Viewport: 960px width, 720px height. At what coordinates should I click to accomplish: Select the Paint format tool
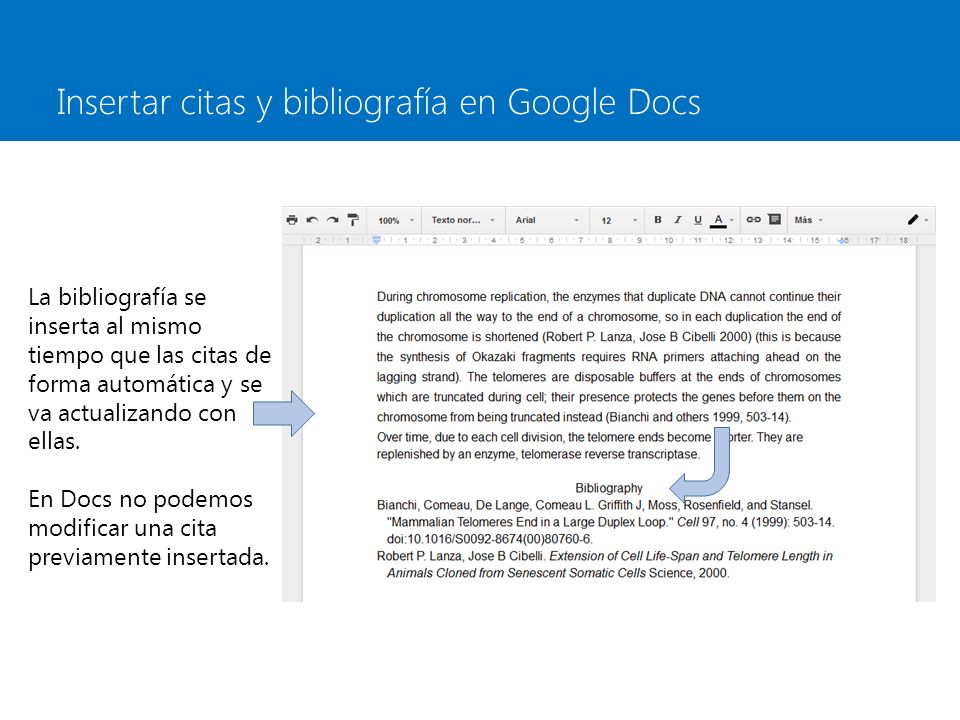(x=353, y=220)
